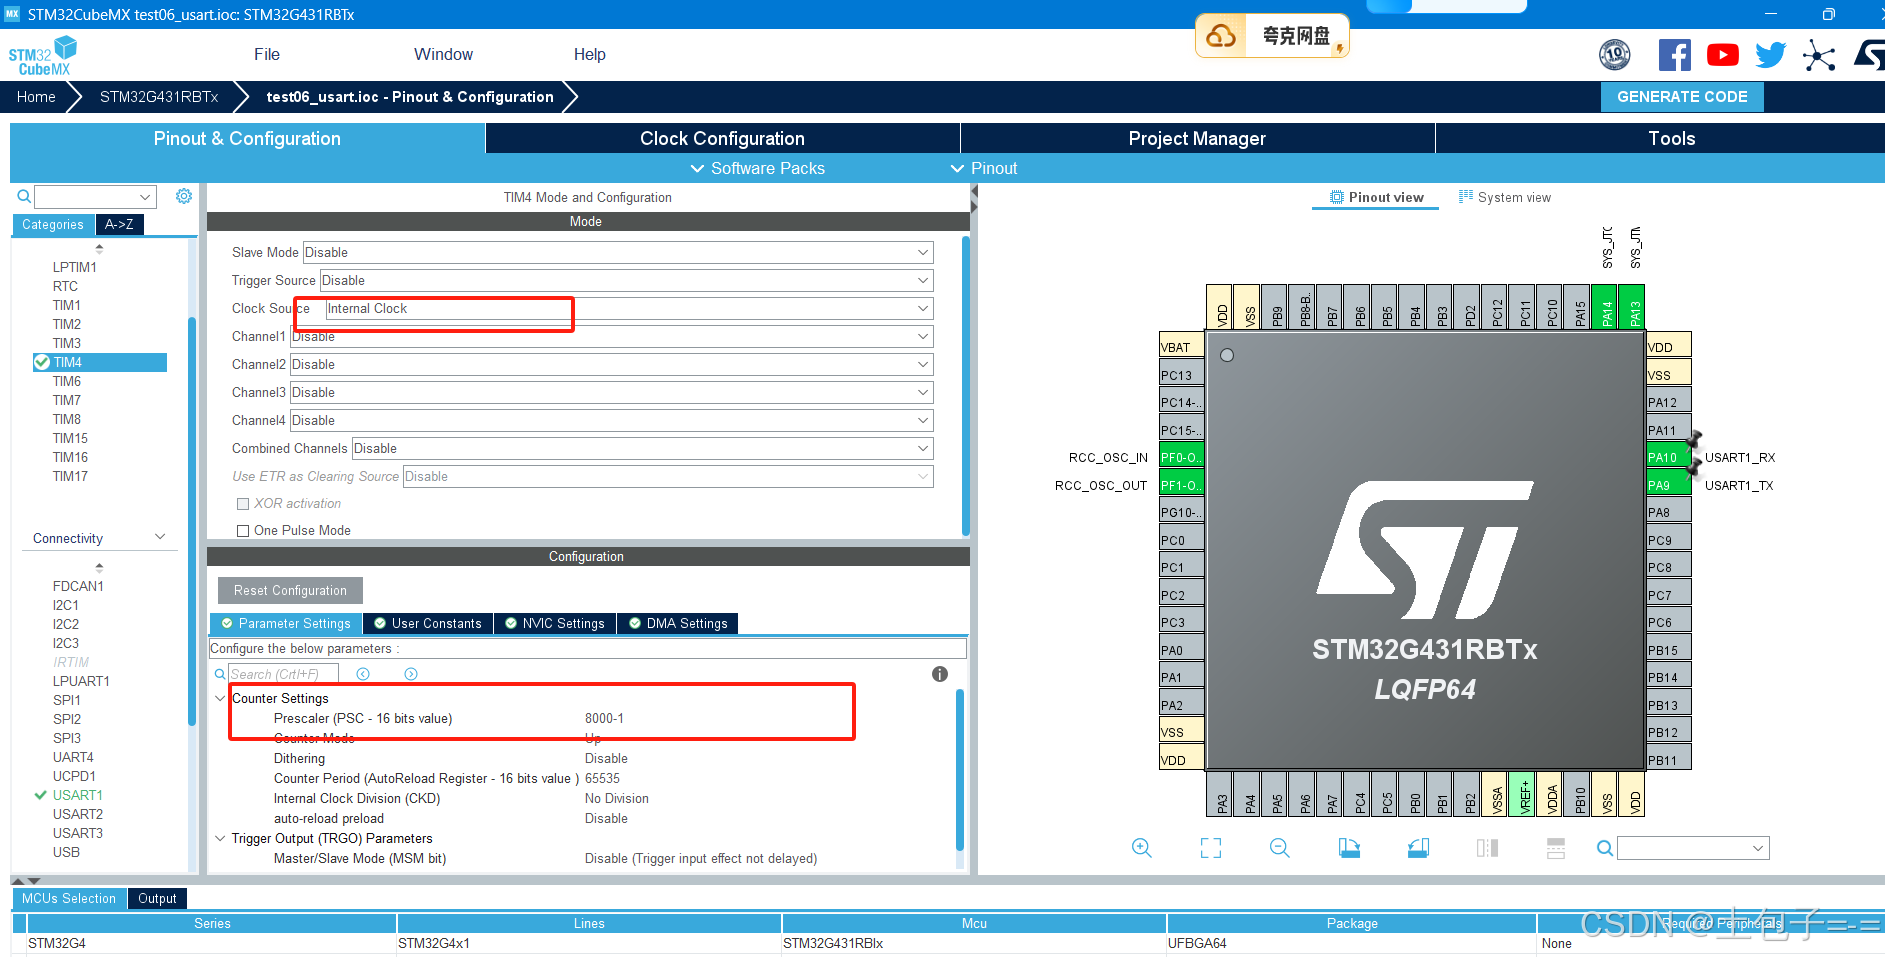Click the STM32CubeMX logo
The image size is (1885, 957).
pyautogui.click(x=43, y=55)
